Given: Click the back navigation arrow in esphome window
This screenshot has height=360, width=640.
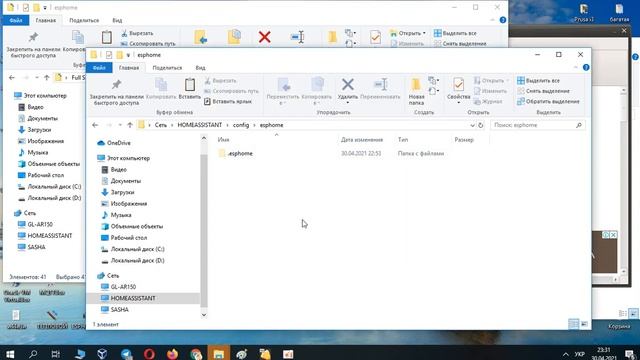Looking at the screenshot, I should click(95, 125).
